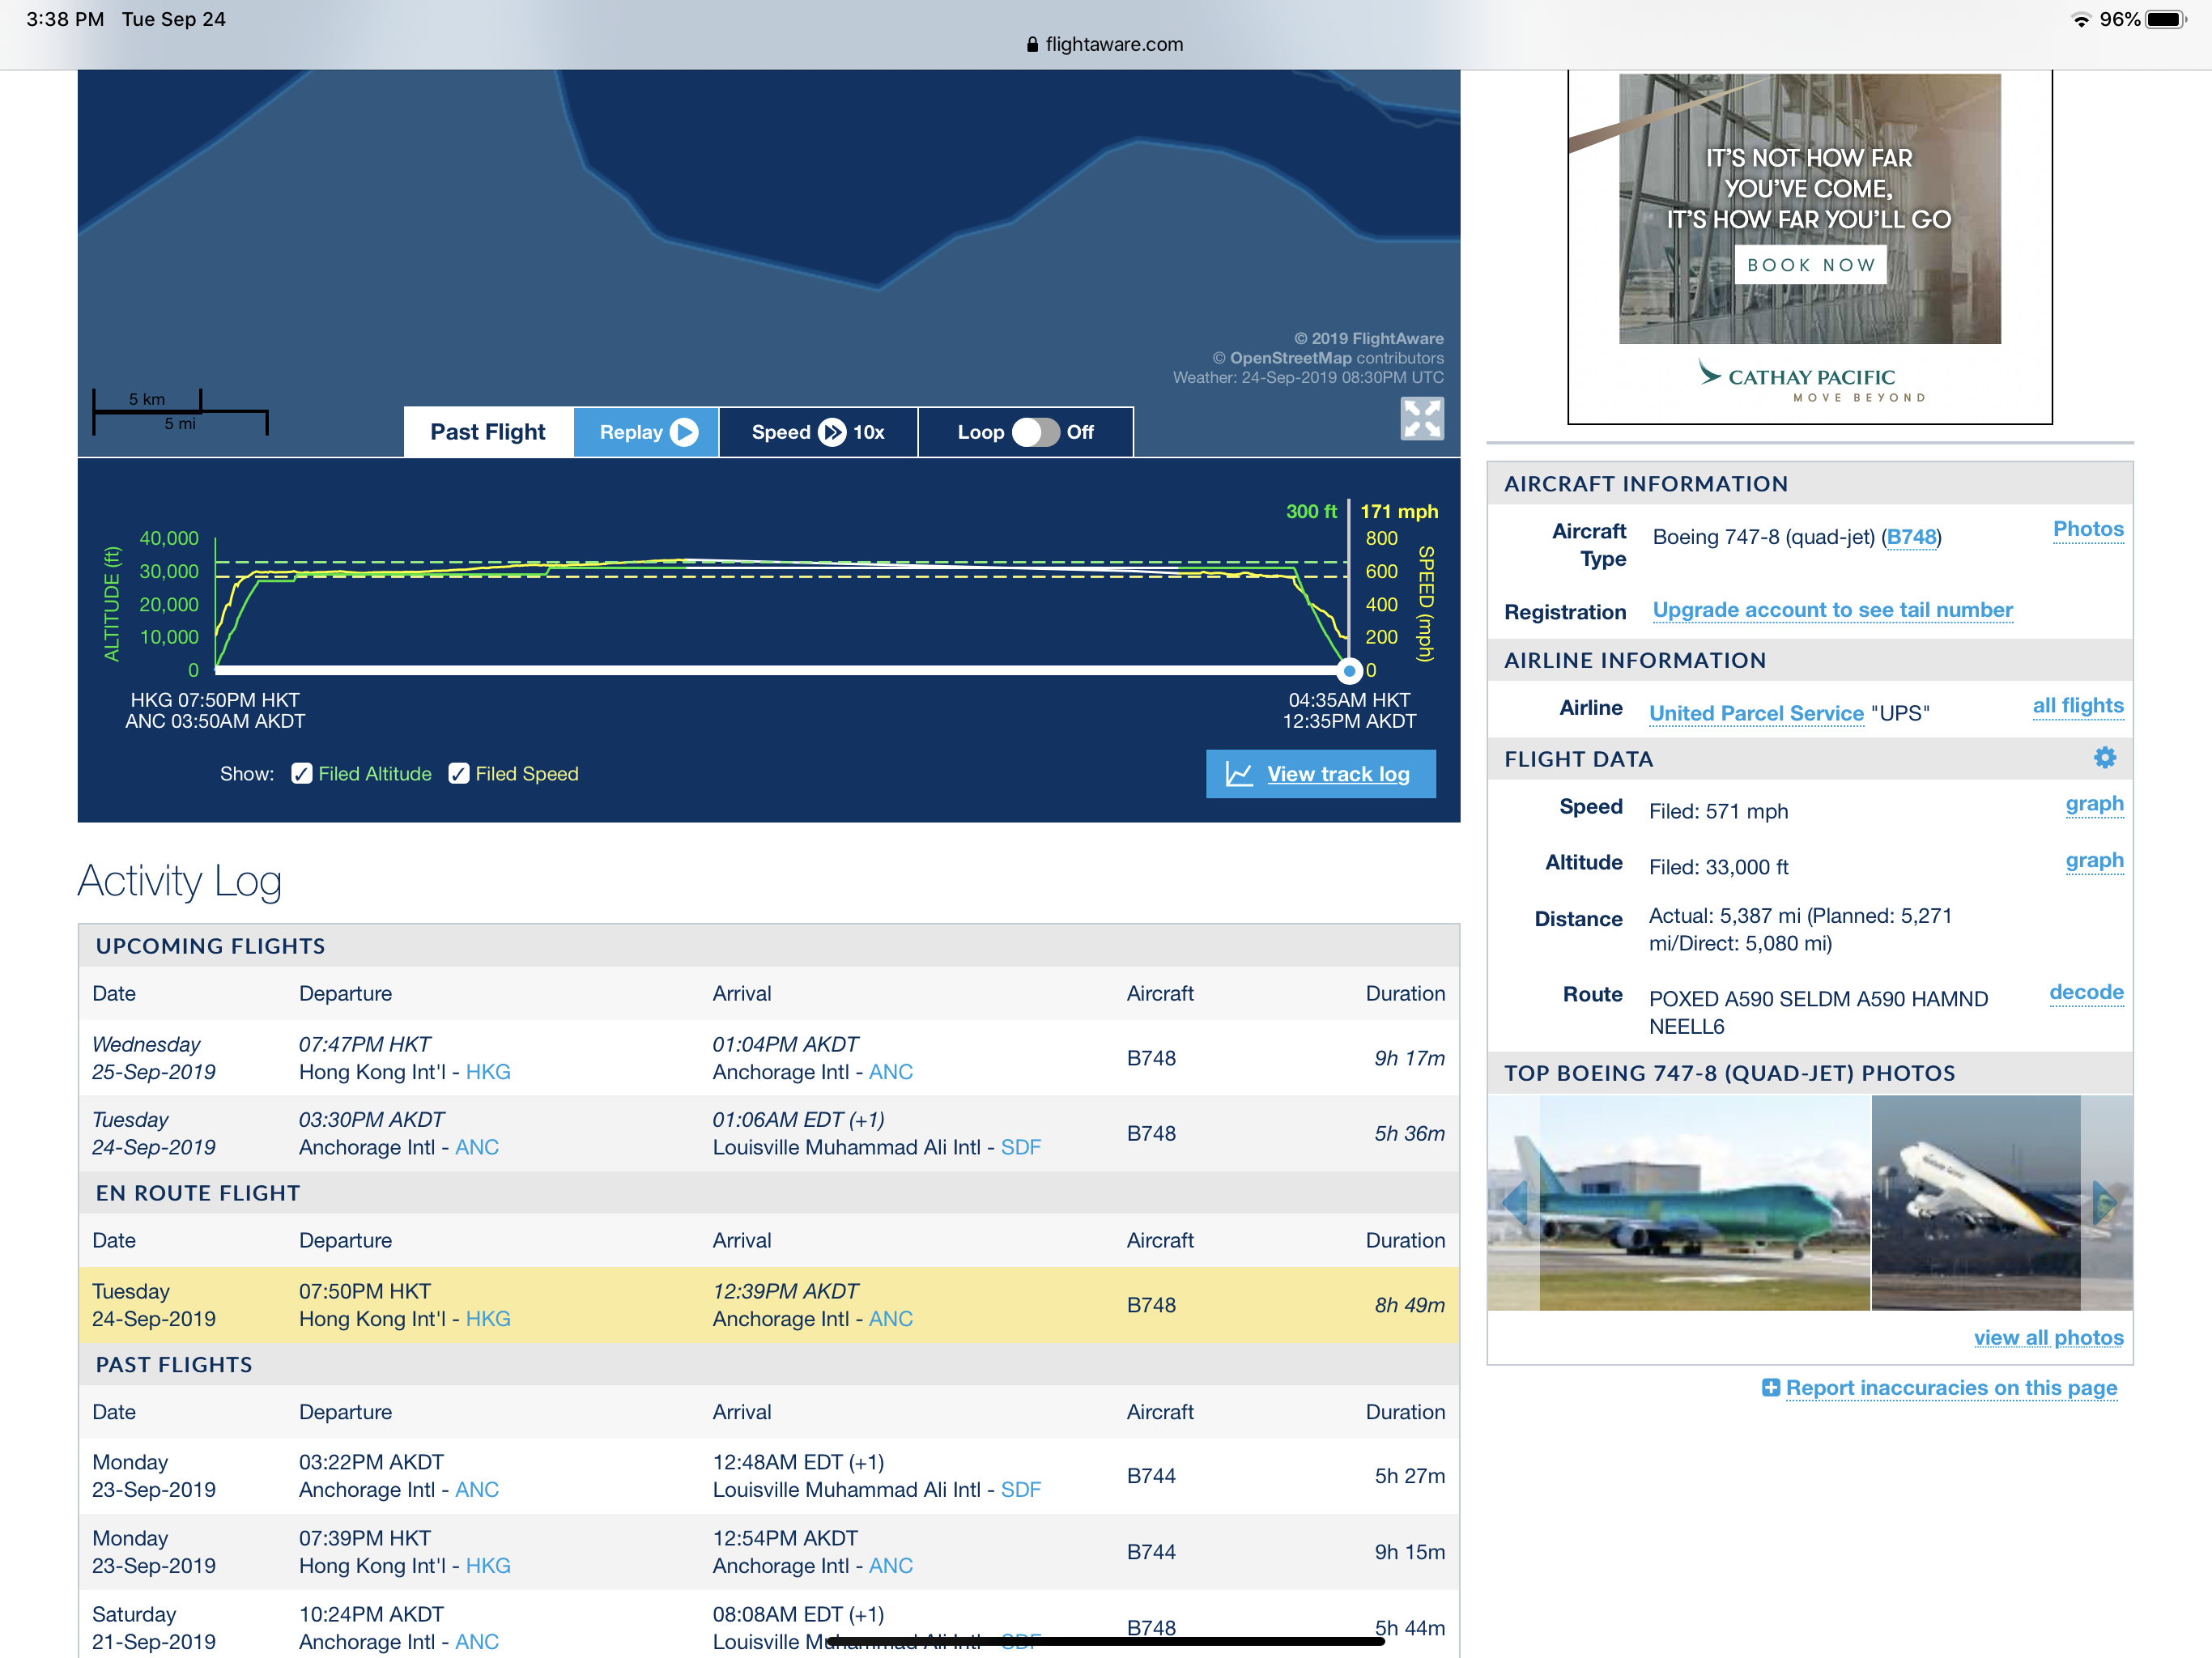Tap the lock icon in address bar
The image size is (2212, 1658).
tap(1032, 45)
